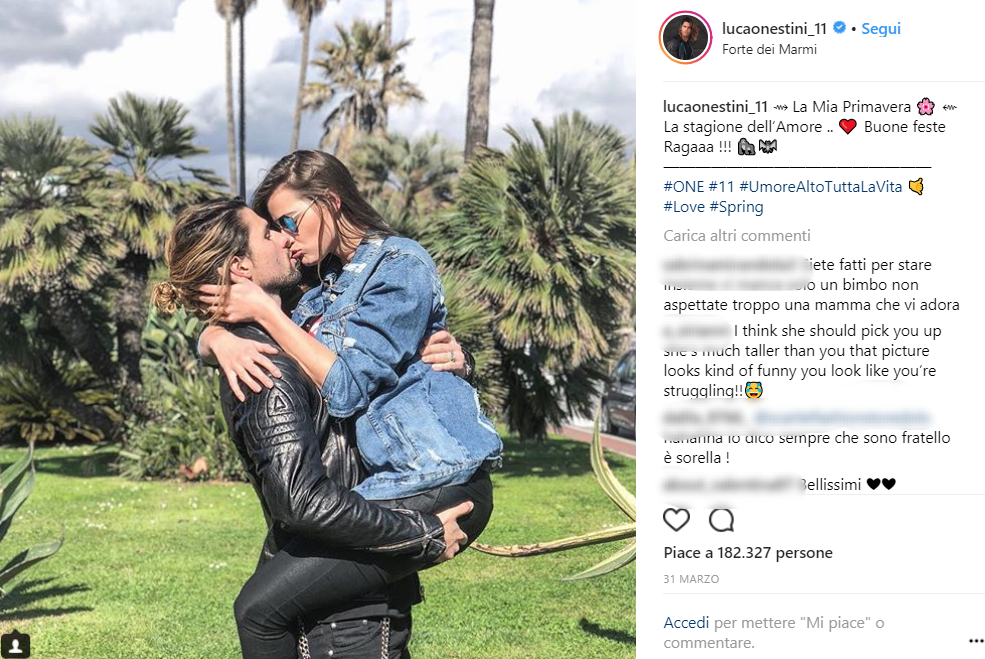Screen dimensions: 985x659
Task: Open the #11 hashtag
Action: click(x=721, y=187)
